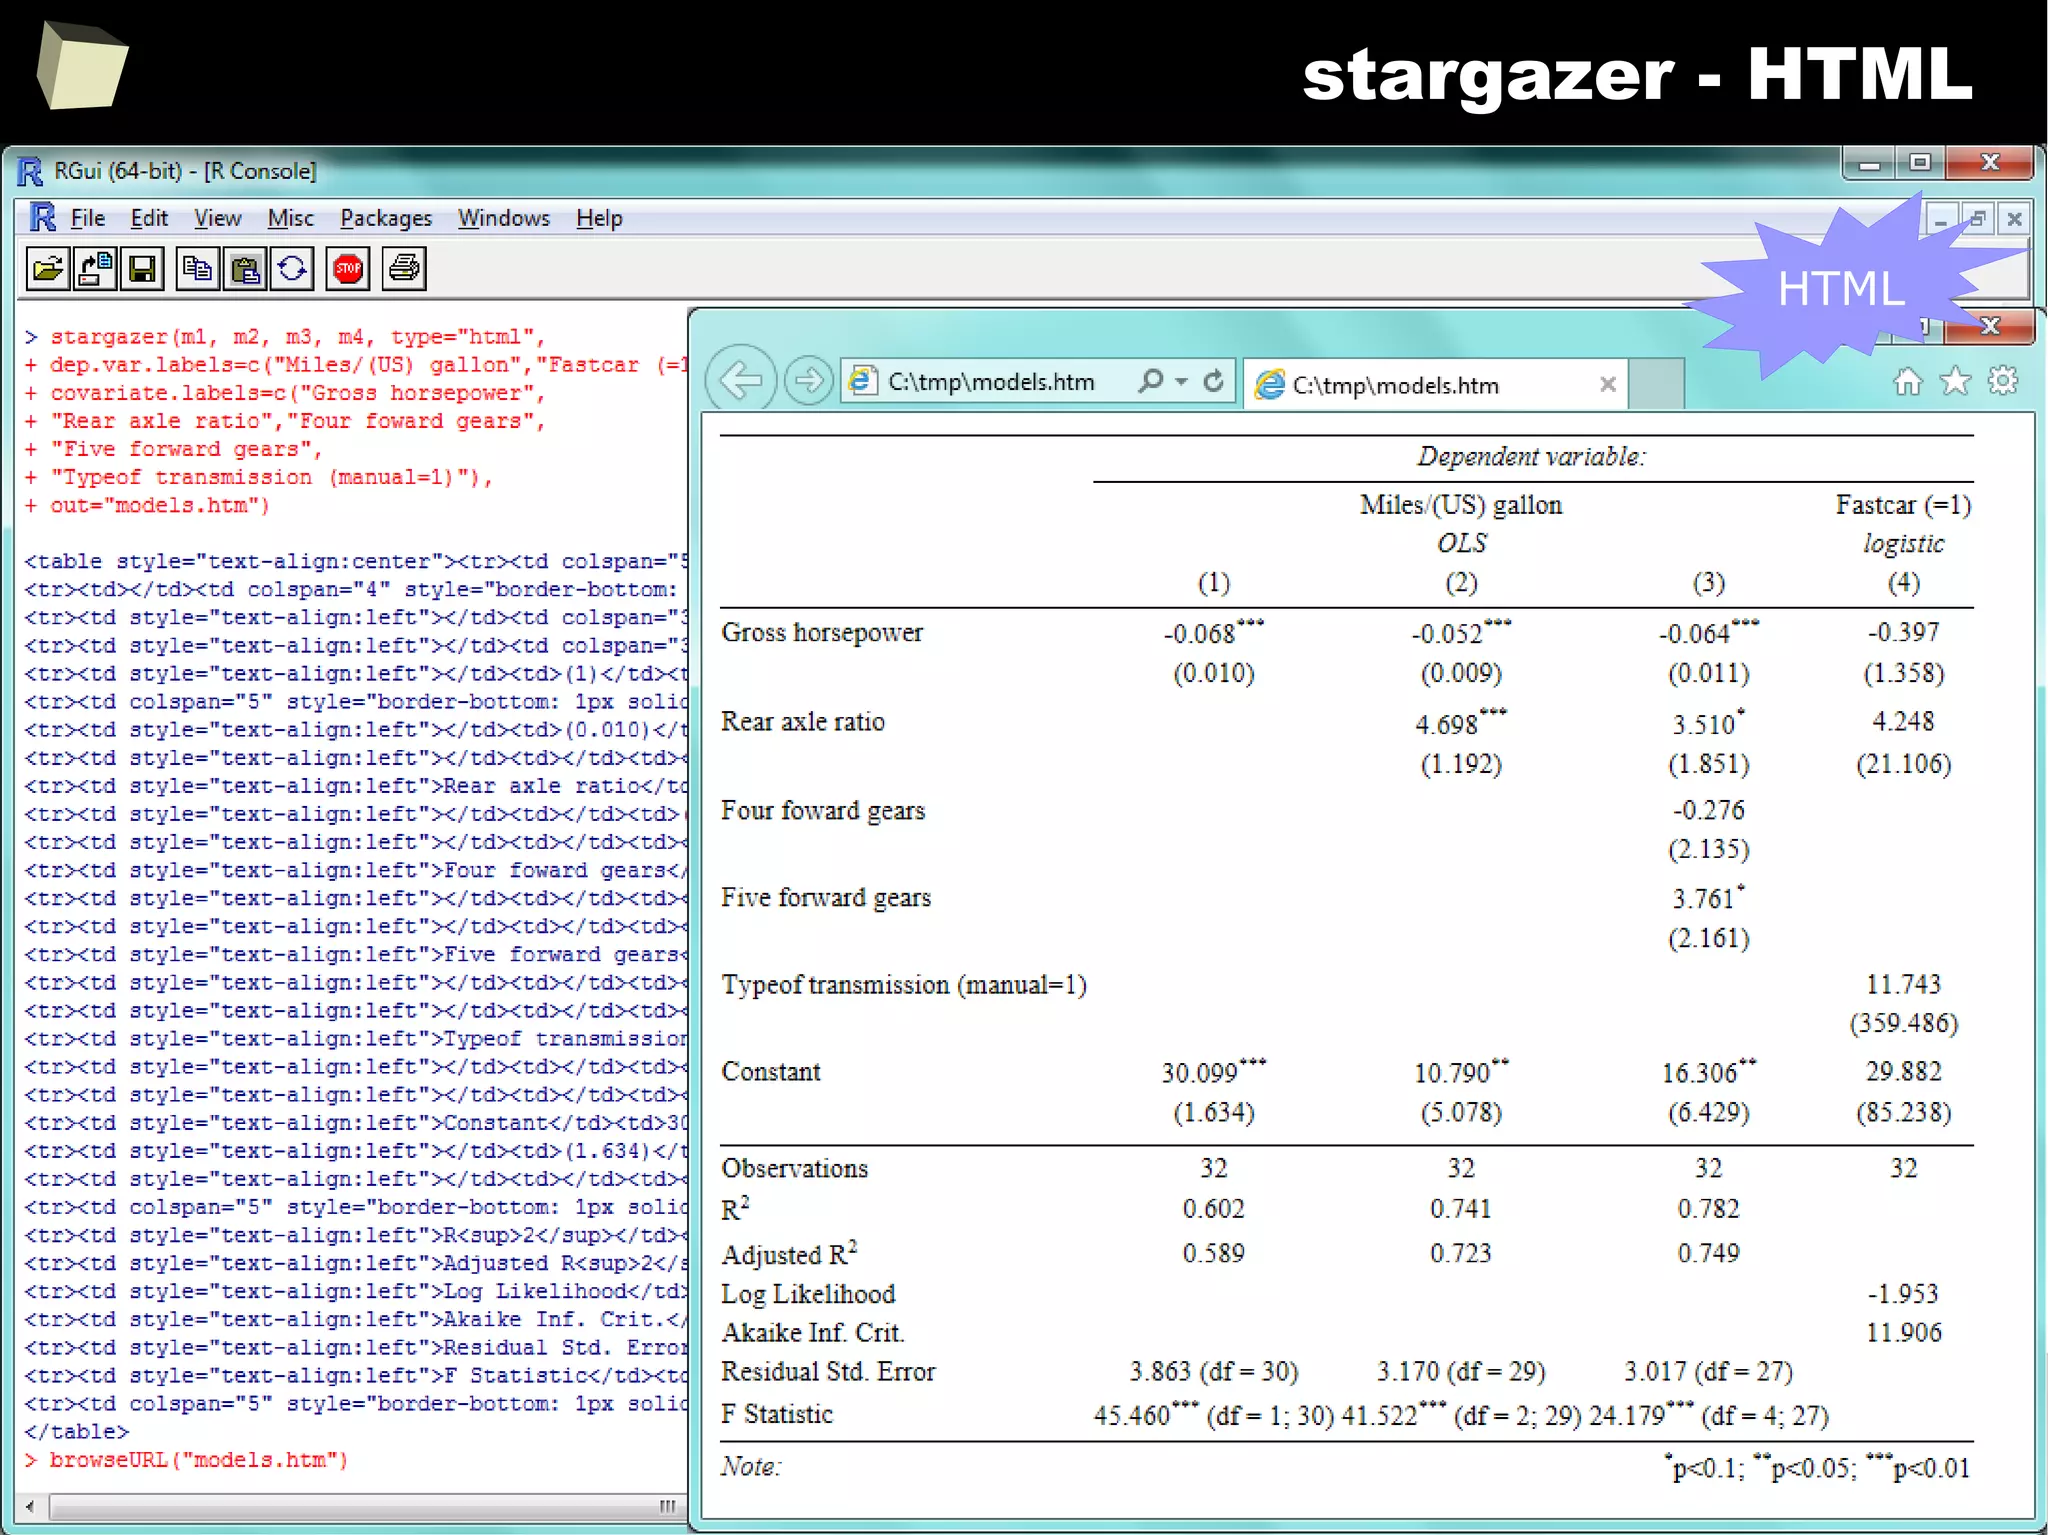Click the 'Five forward gears' row label
2048x1535 pixels.
[x=826, y=898]
